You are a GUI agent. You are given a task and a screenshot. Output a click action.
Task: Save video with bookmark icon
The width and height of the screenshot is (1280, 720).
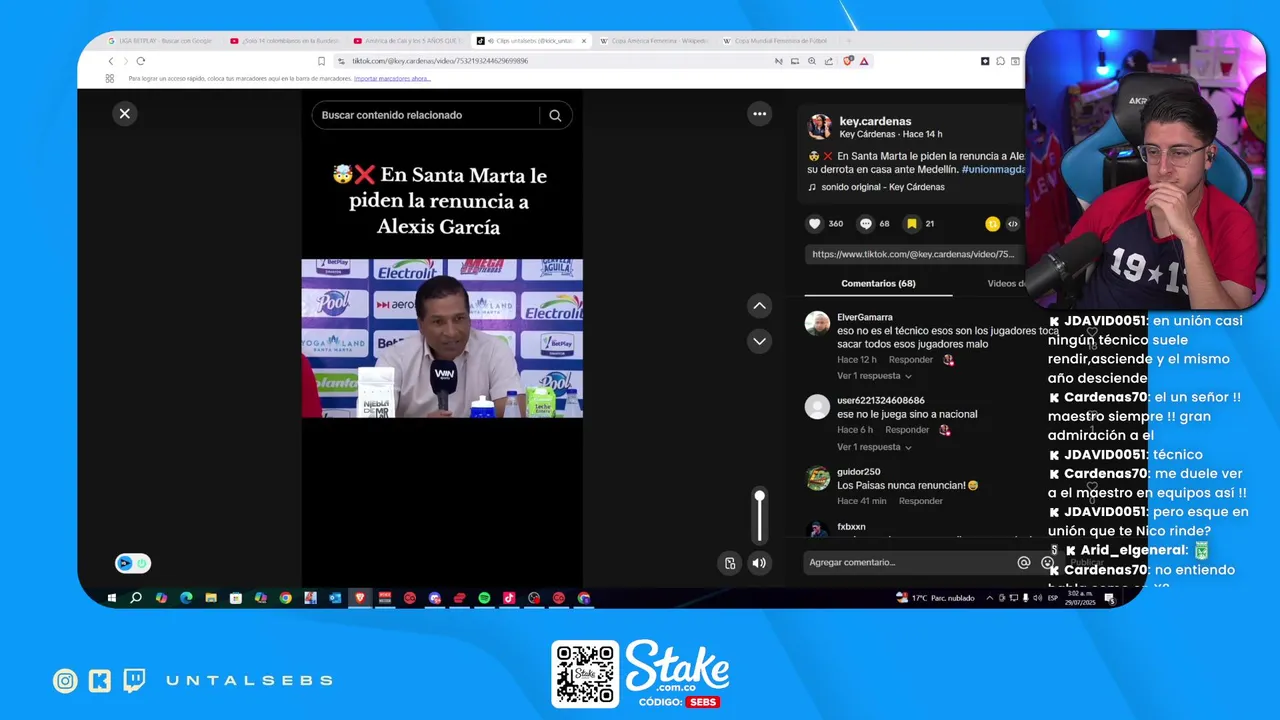(x=912, y=224)
